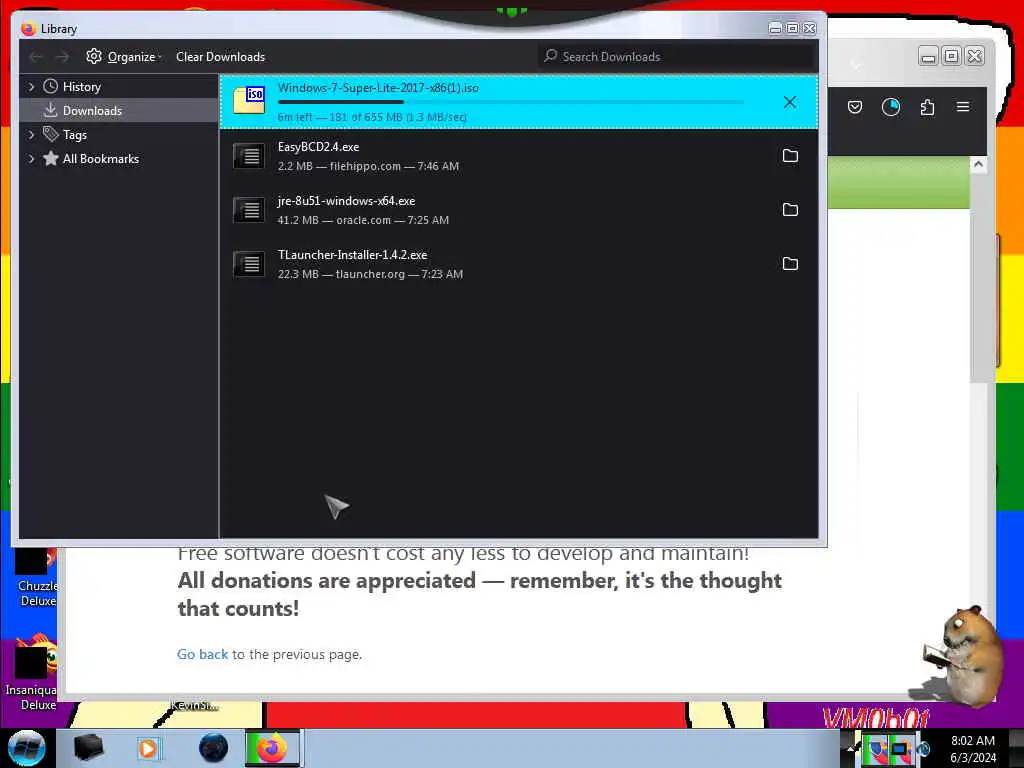This screenshot has height=768, width=1024.
Task: Open the black box taskbar application
Action: click(x=88, y=748)
